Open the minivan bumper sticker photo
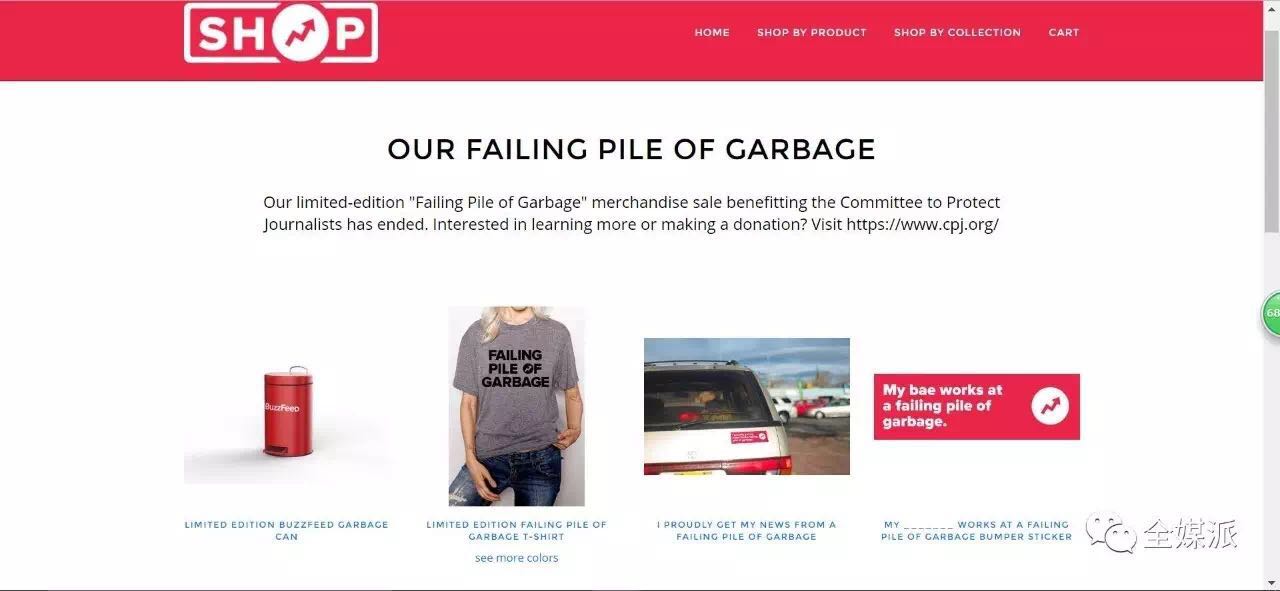This screenshot has height=591, width=1280. tap(747, 406)
